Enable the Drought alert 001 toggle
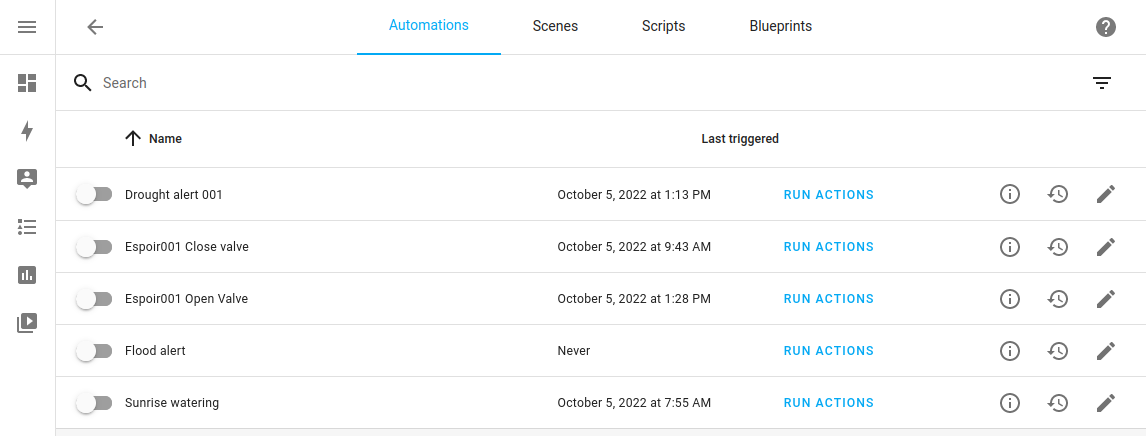 [x=95, y=195]
